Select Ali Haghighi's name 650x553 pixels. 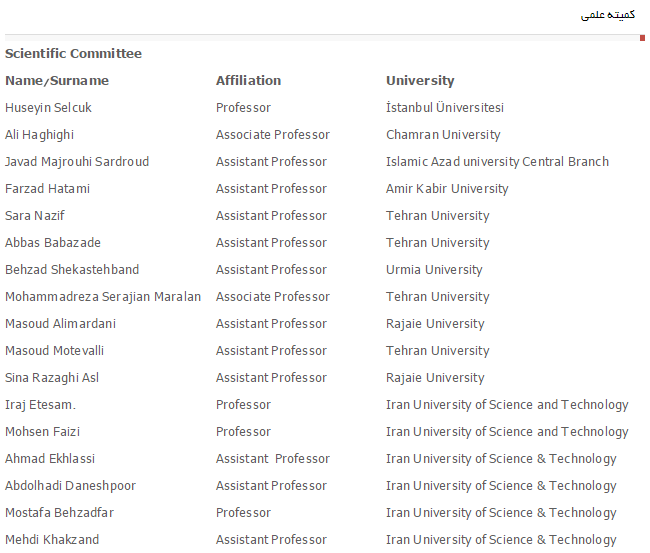(39, 135)
